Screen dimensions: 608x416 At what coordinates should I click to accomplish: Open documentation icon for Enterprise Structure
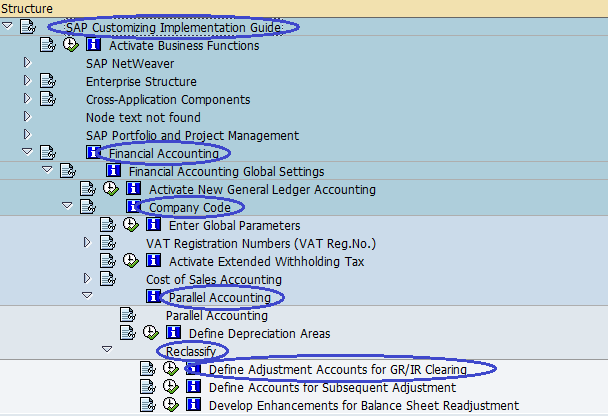click(x=48, y=81)
